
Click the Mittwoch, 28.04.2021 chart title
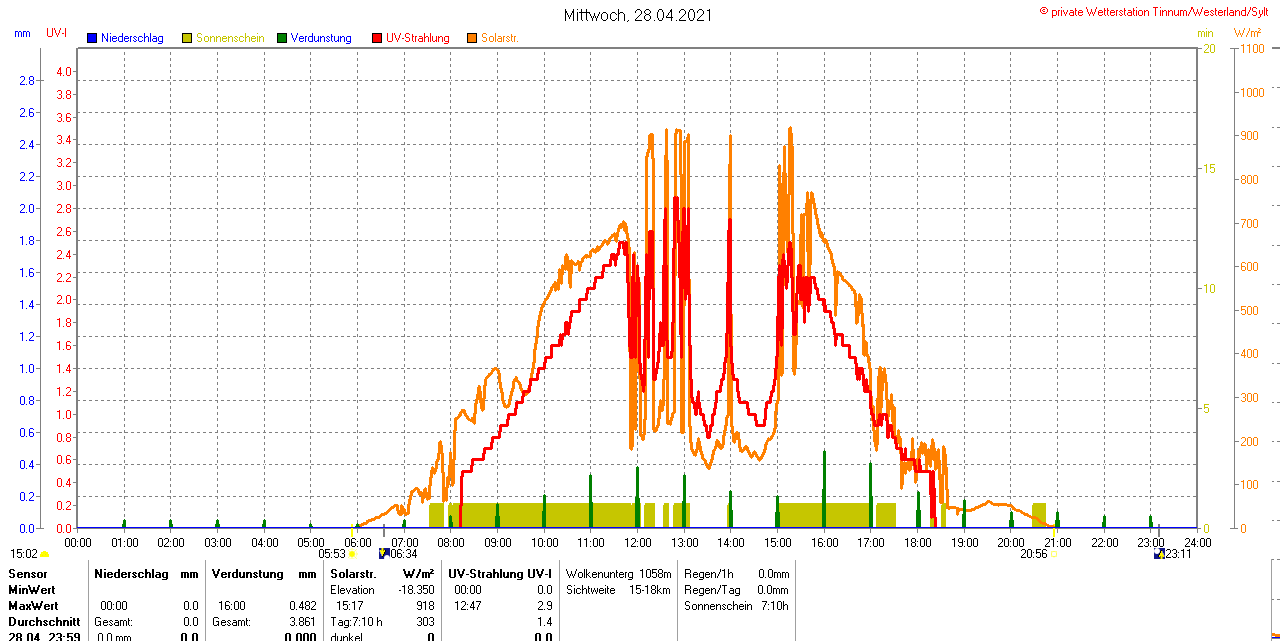click(639, 15)
